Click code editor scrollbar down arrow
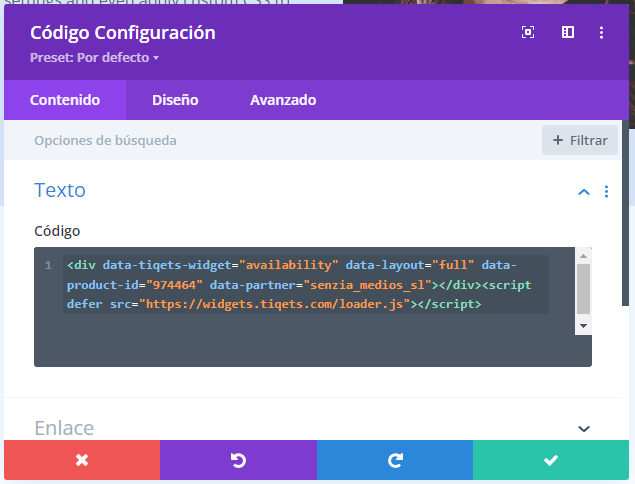 583,326
